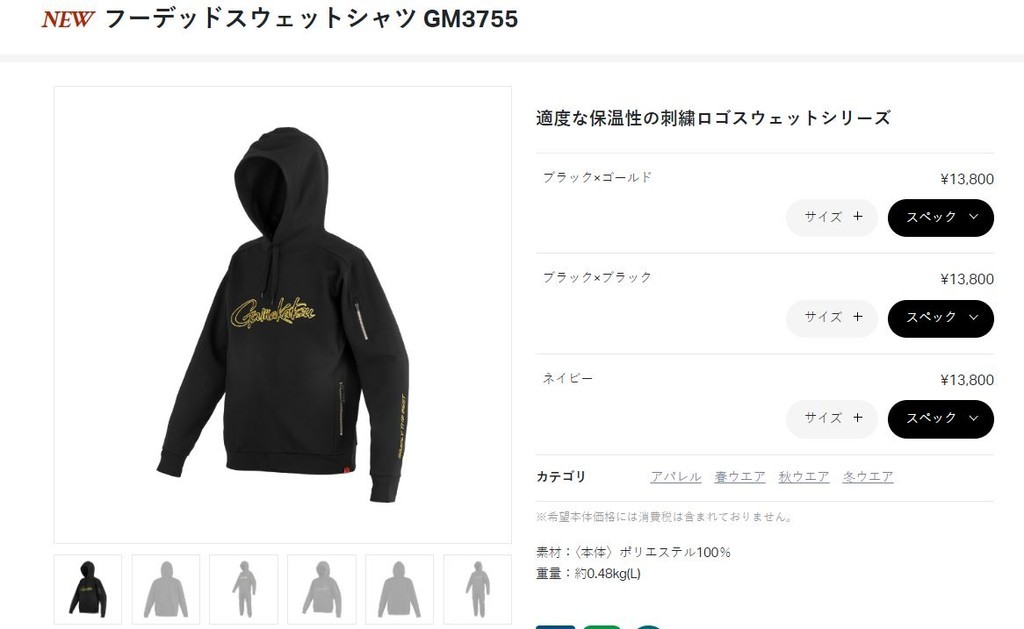Viewport: 1024px width, 629px height.
Task: Click the main hoodie product image
Action: coord(283,315)
